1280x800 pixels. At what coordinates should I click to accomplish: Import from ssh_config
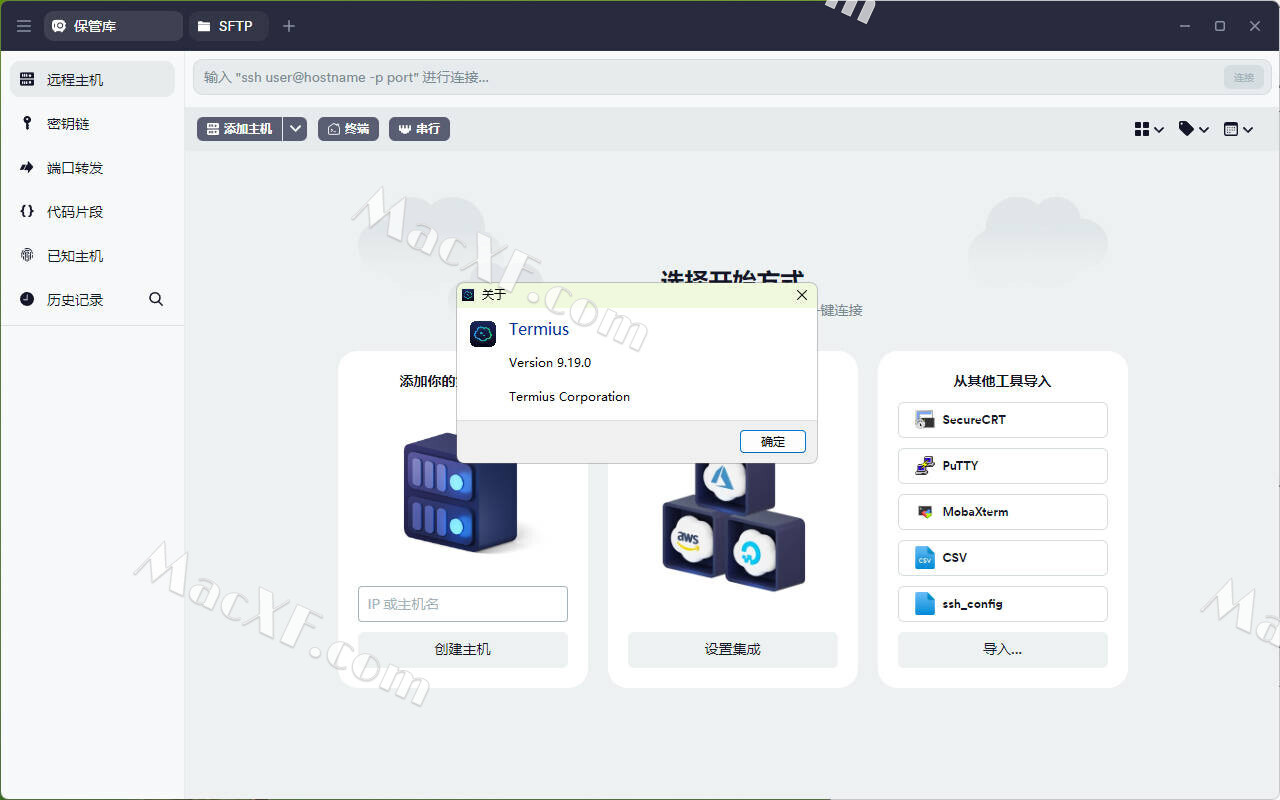point(1003,604)
